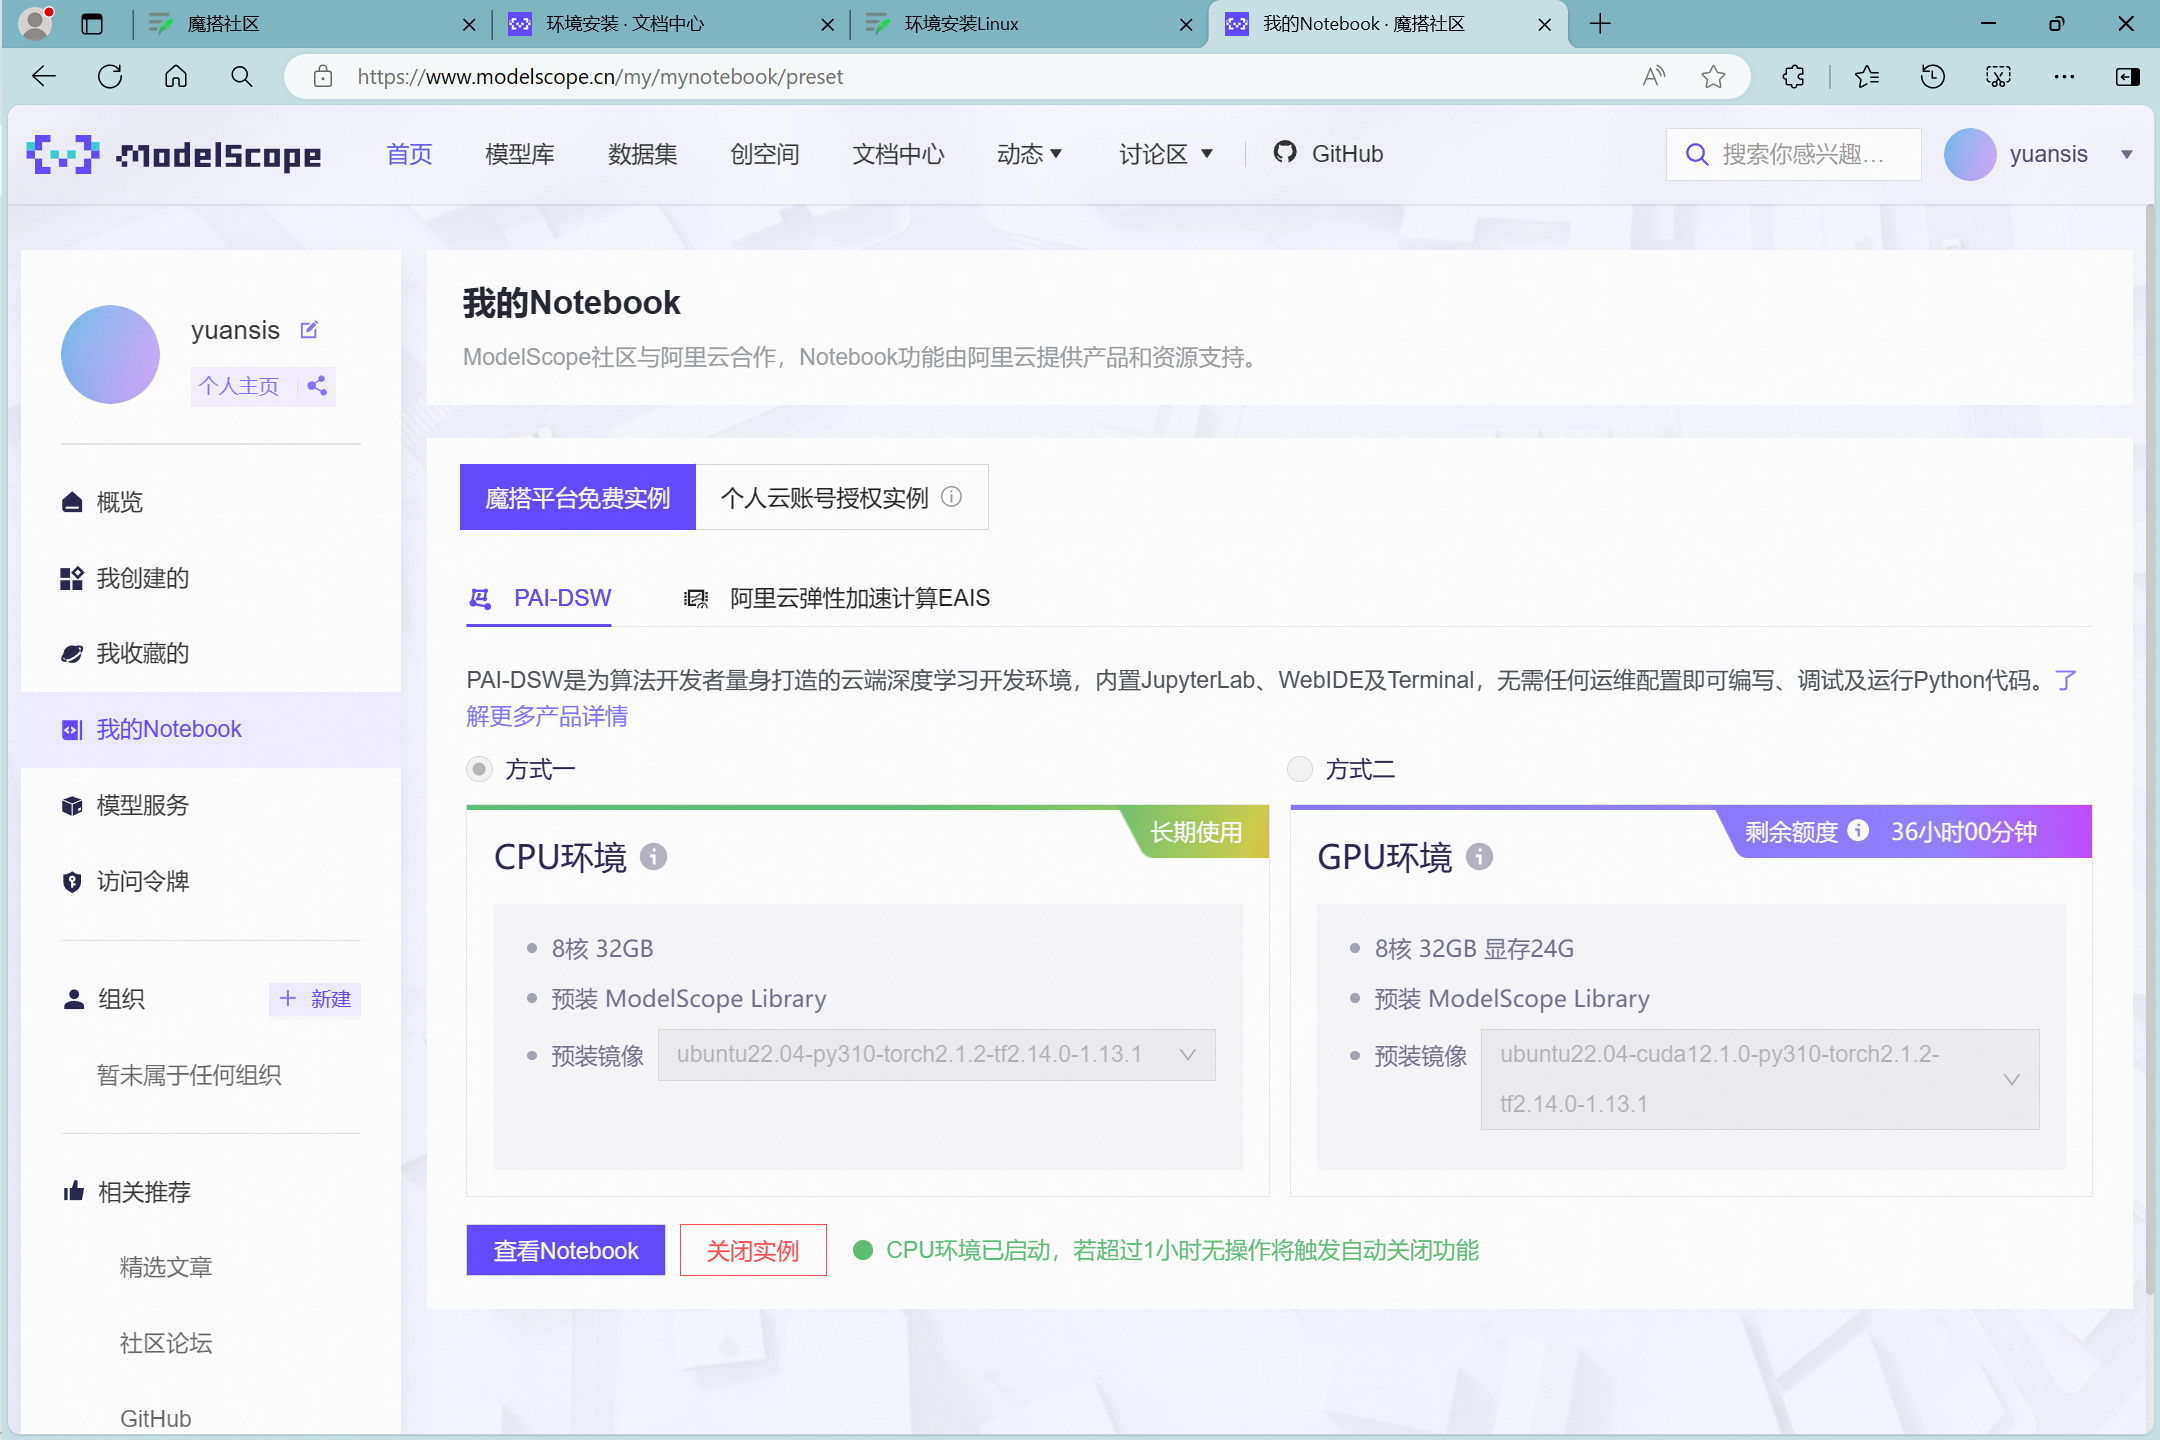The height and width of the screenshot is (1440, 2160).
Task: Click 精选文章 under 相关推荐
Action: [166, 1267]
